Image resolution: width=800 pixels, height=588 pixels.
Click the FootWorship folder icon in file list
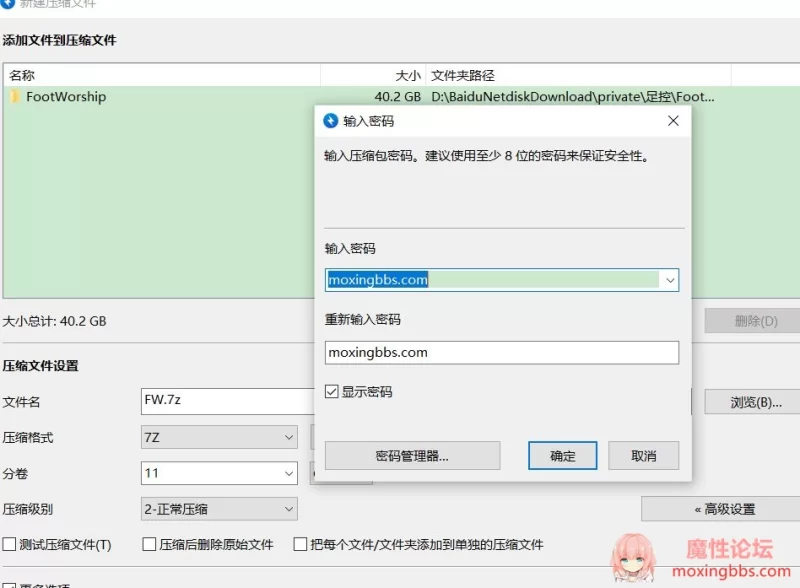coord(15,96)
